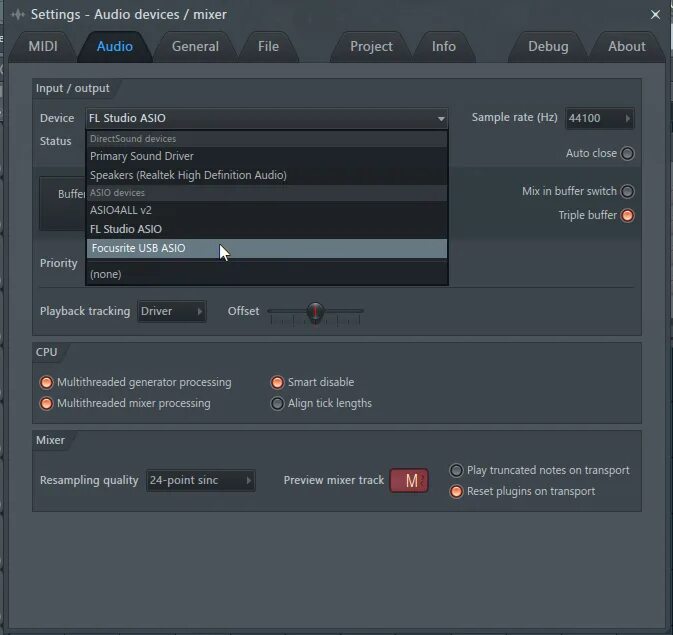
Task: Open the Sample rate 44100 dropdown
Action: tap(599, 118)
